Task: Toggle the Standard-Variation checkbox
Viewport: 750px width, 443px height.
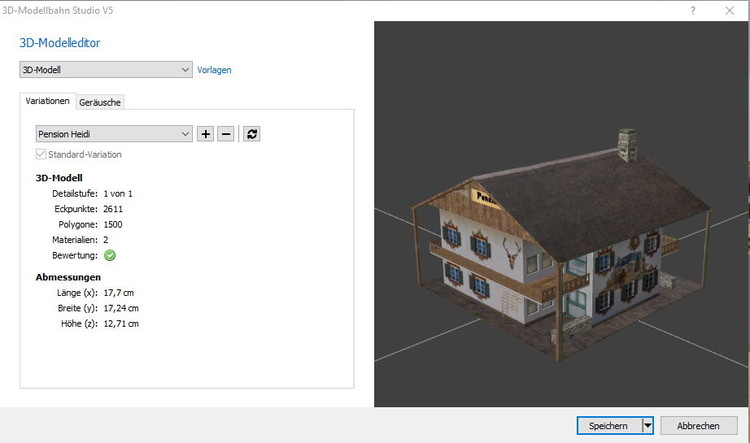Action: click(x=41, y=155)
